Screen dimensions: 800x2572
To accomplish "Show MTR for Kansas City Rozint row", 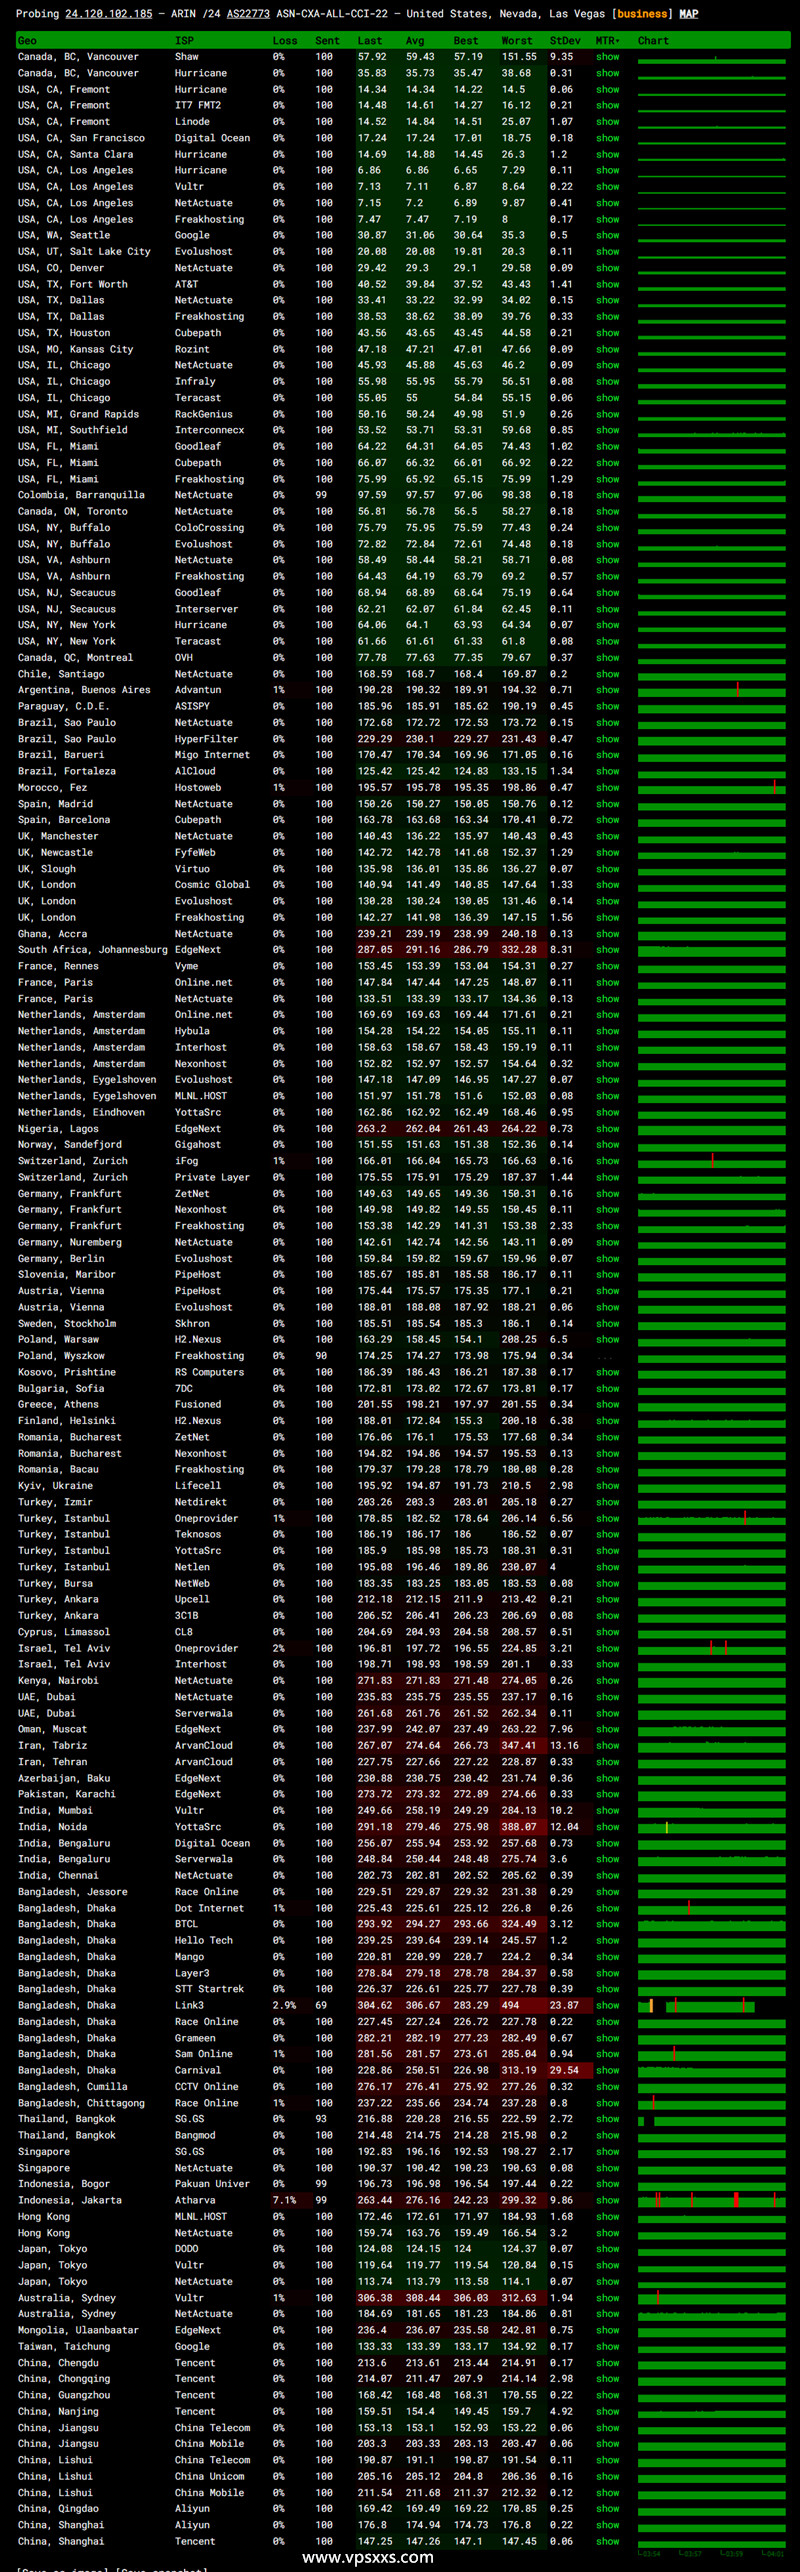I will (608, 349).
